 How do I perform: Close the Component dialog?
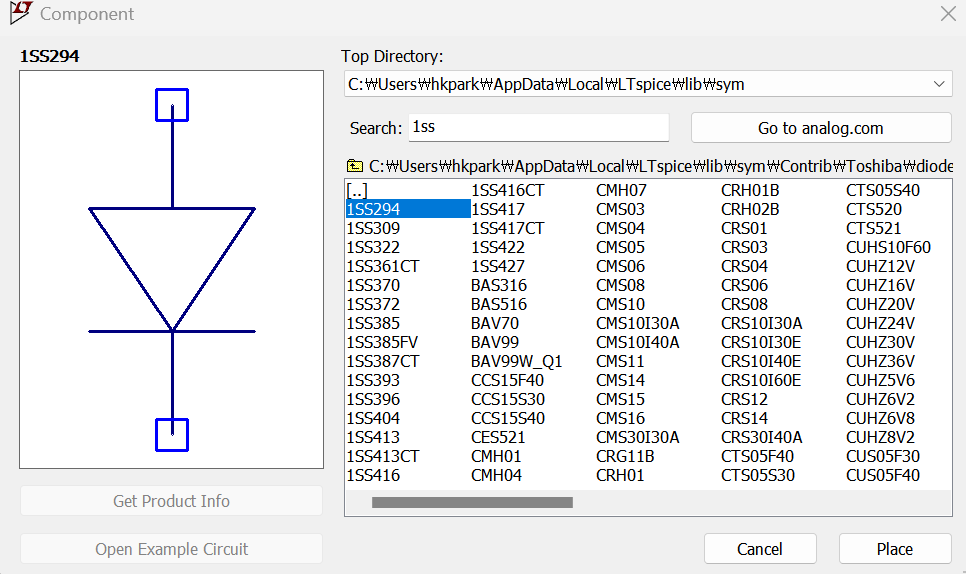(x=948, y=14)
